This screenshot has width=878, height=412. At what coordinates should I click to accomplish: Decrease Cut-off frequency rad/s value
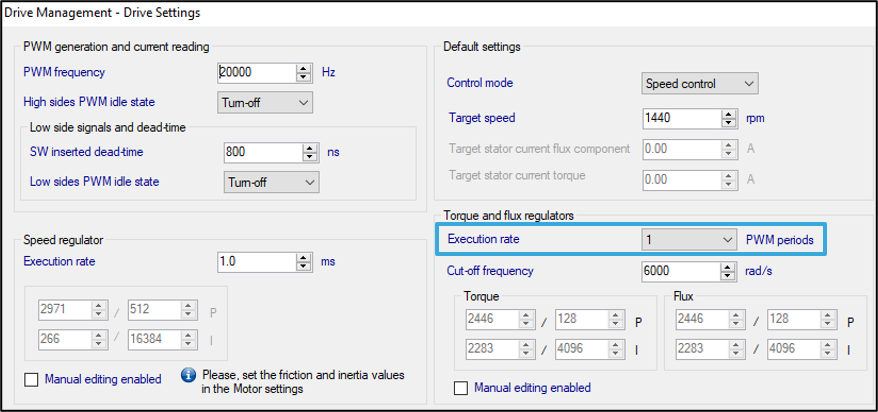(728, 277)
